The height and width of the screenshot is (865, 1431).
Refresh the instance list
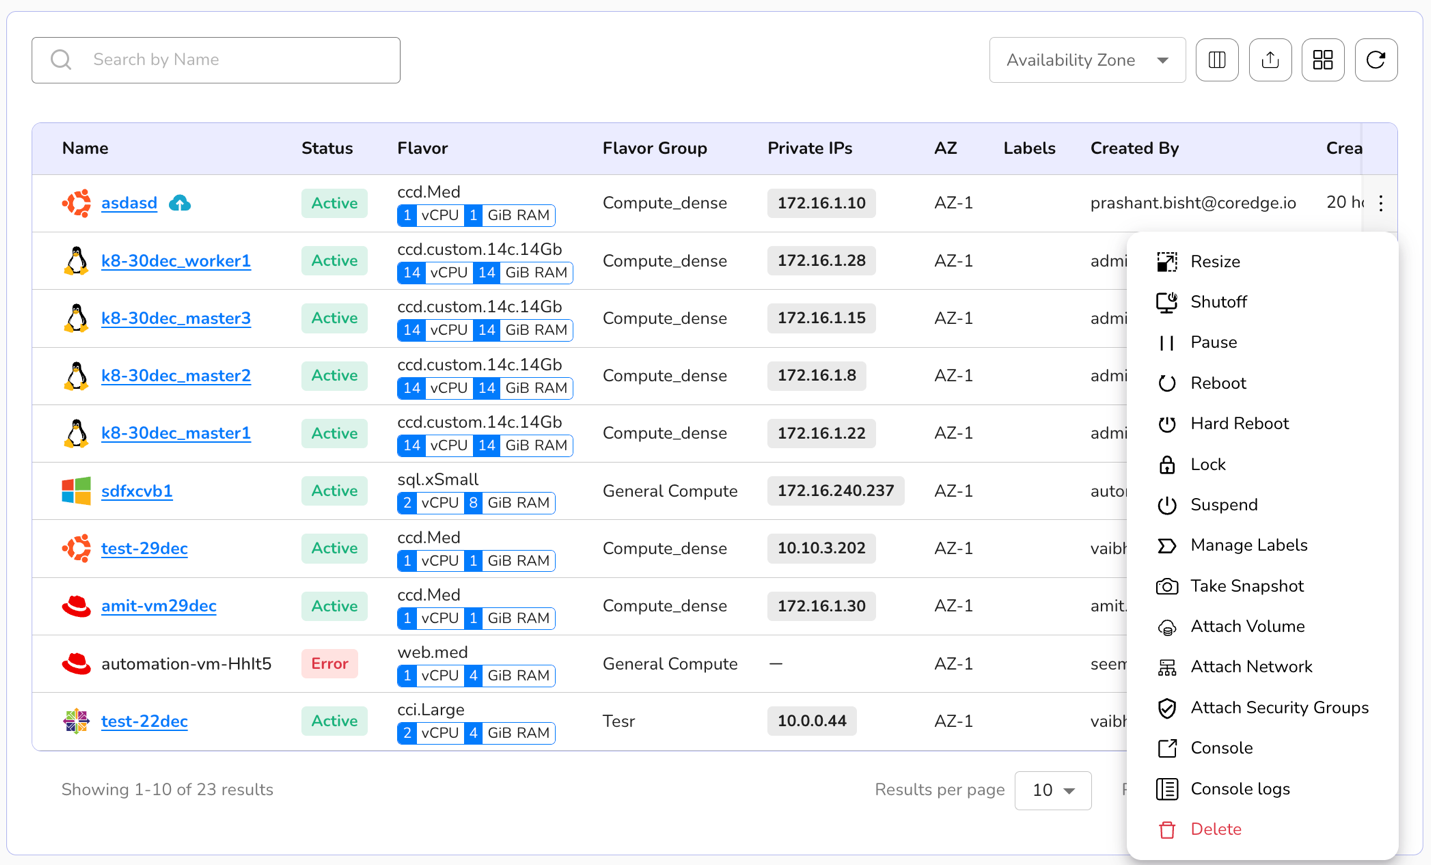point(1376,60)
